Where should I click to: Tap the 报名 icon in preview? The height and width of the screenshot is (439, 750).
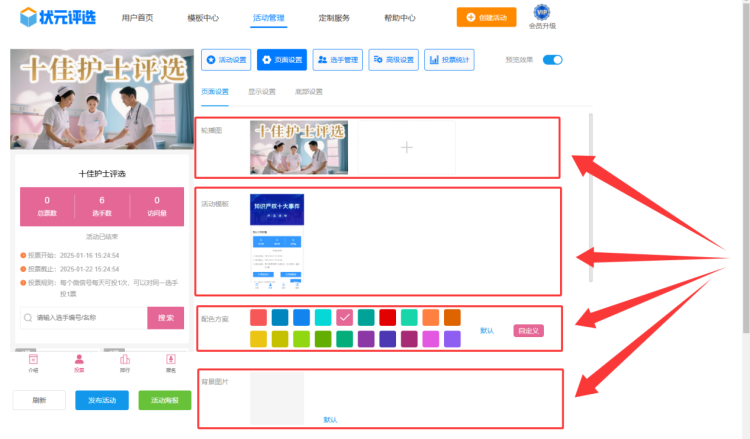pyautogui.click(x=171, y=361)
